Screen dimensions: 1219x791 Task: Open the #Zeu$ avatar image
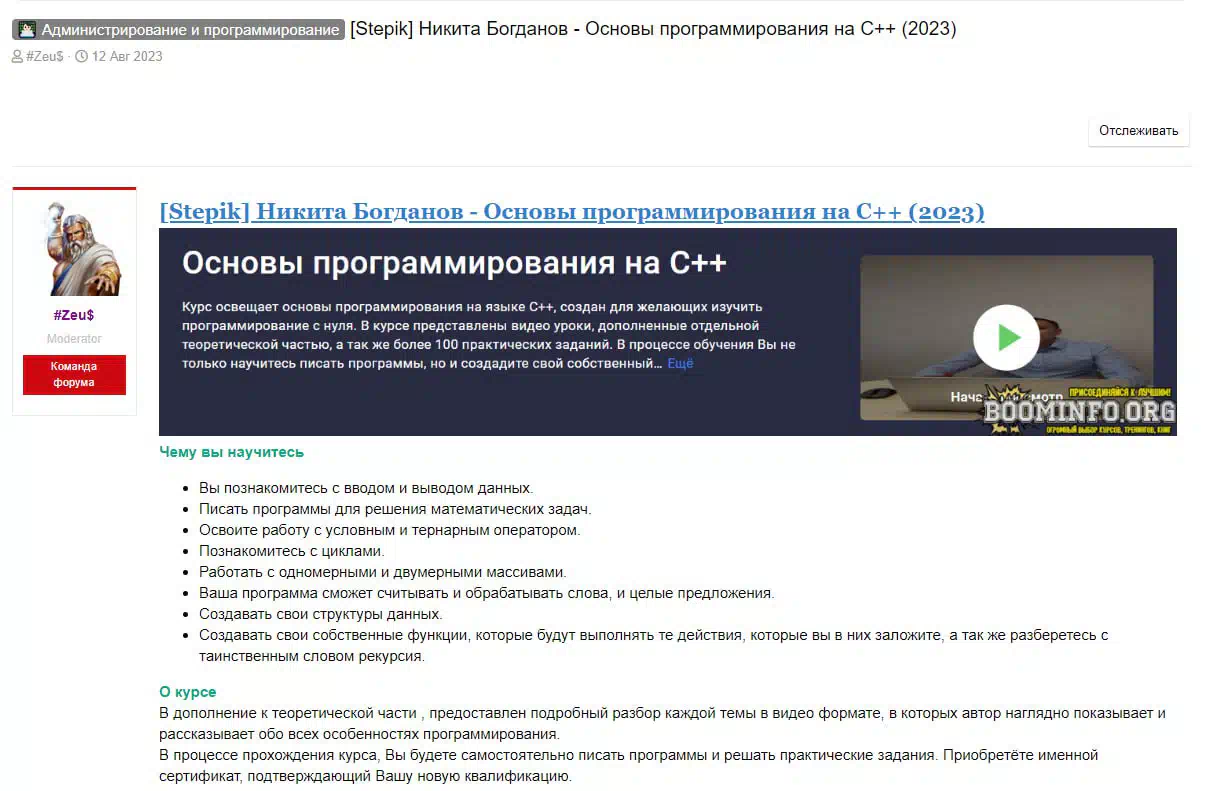[74, 247]
